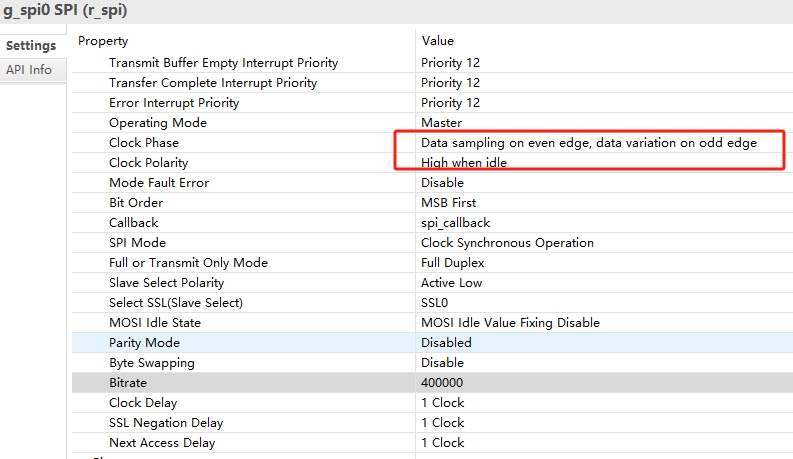Click the Data sampling on even edge value
793x459 pixels.
589,143
